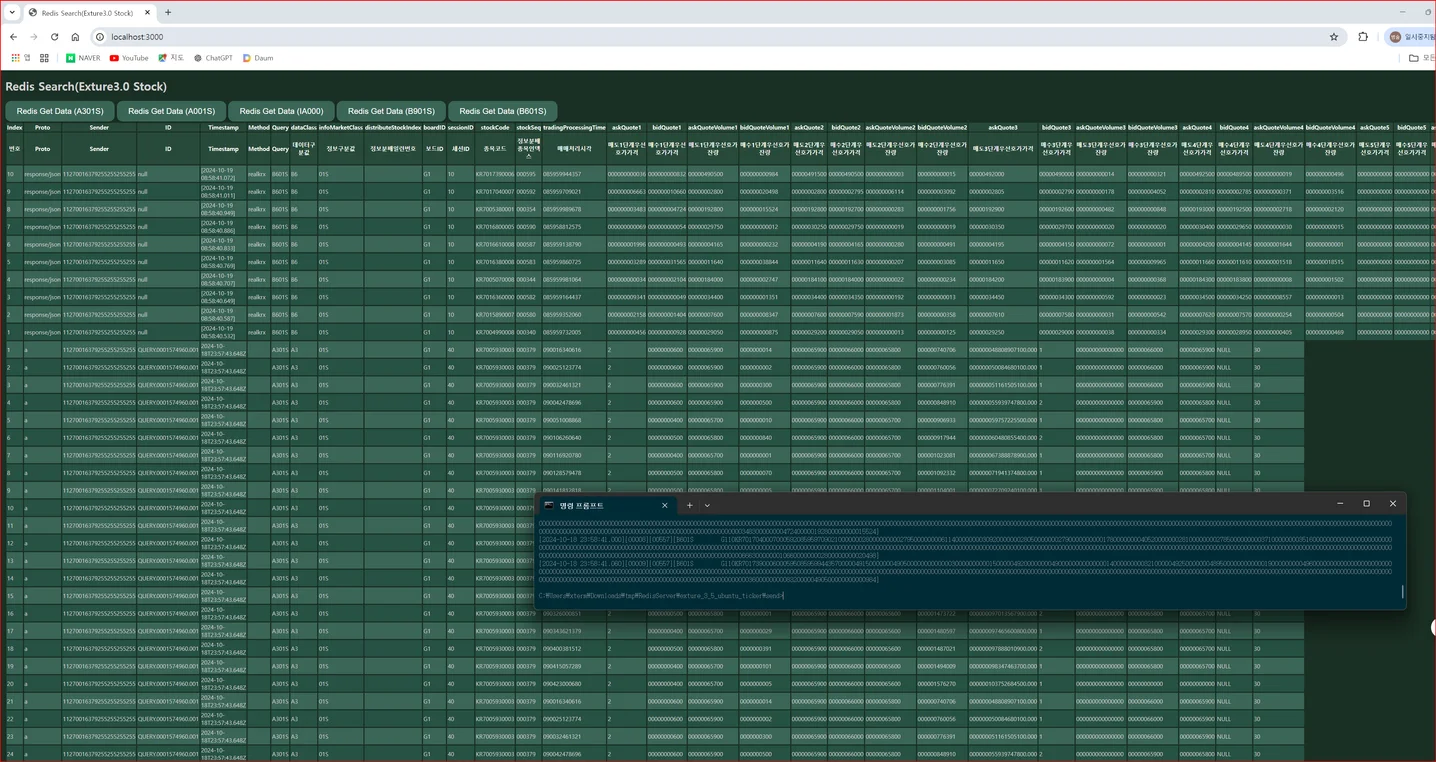Open the Daum bookmark
This screenshot has width=1436, height=762.
click(258, 58)
